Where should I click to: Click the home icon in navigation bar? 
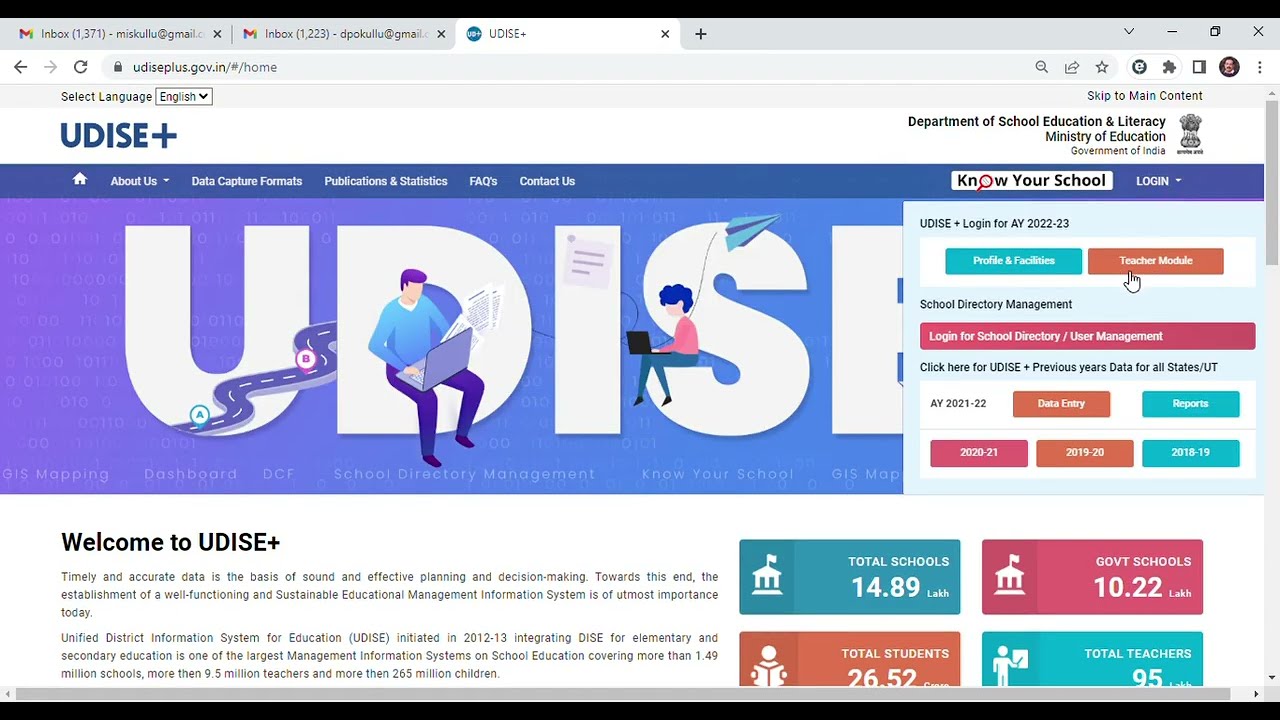click(80, 179)
